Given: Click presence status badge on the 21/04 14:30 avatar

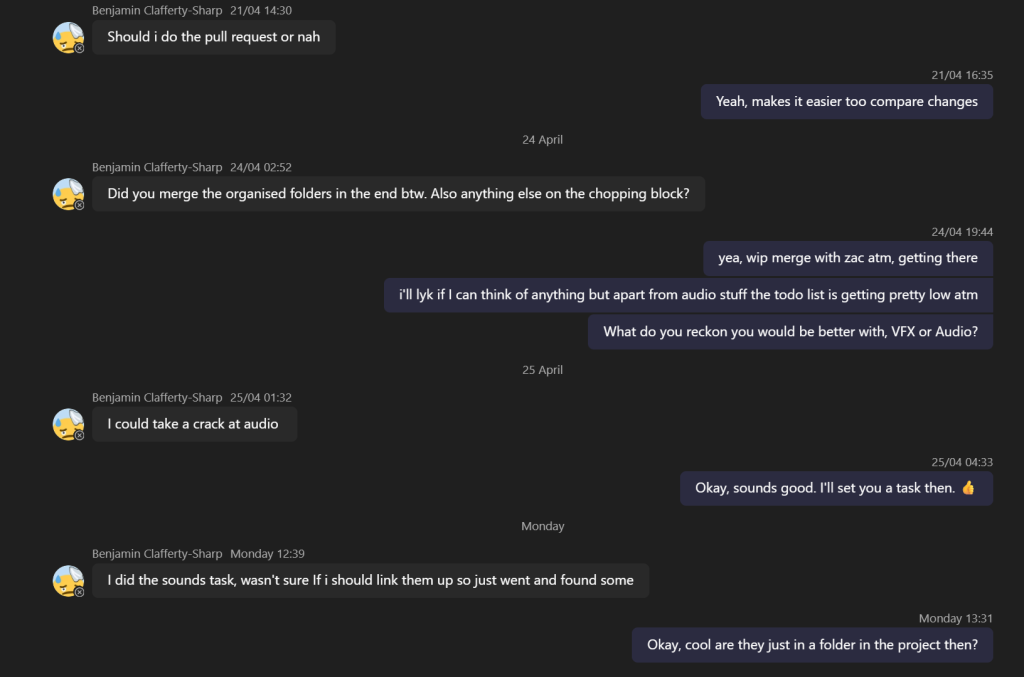Looking at the screenshot, I should (79, 48).
